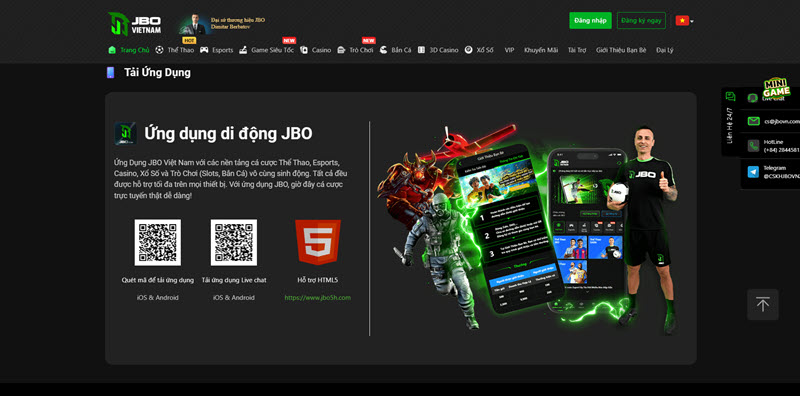The image size is (800, 396).
Task: Click the JBO Vietnam logo
Action: (x=135, y=23)
